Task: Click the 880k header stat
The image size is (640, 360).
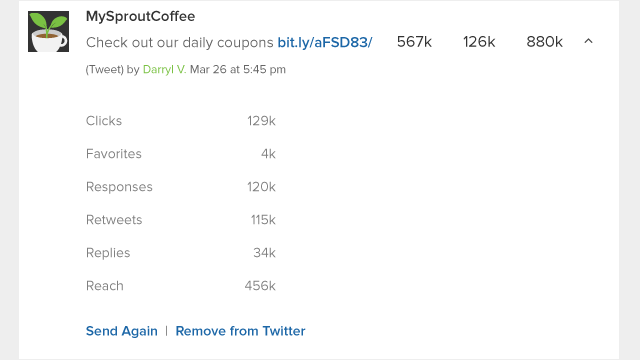Action: click(x=544, y=42)
